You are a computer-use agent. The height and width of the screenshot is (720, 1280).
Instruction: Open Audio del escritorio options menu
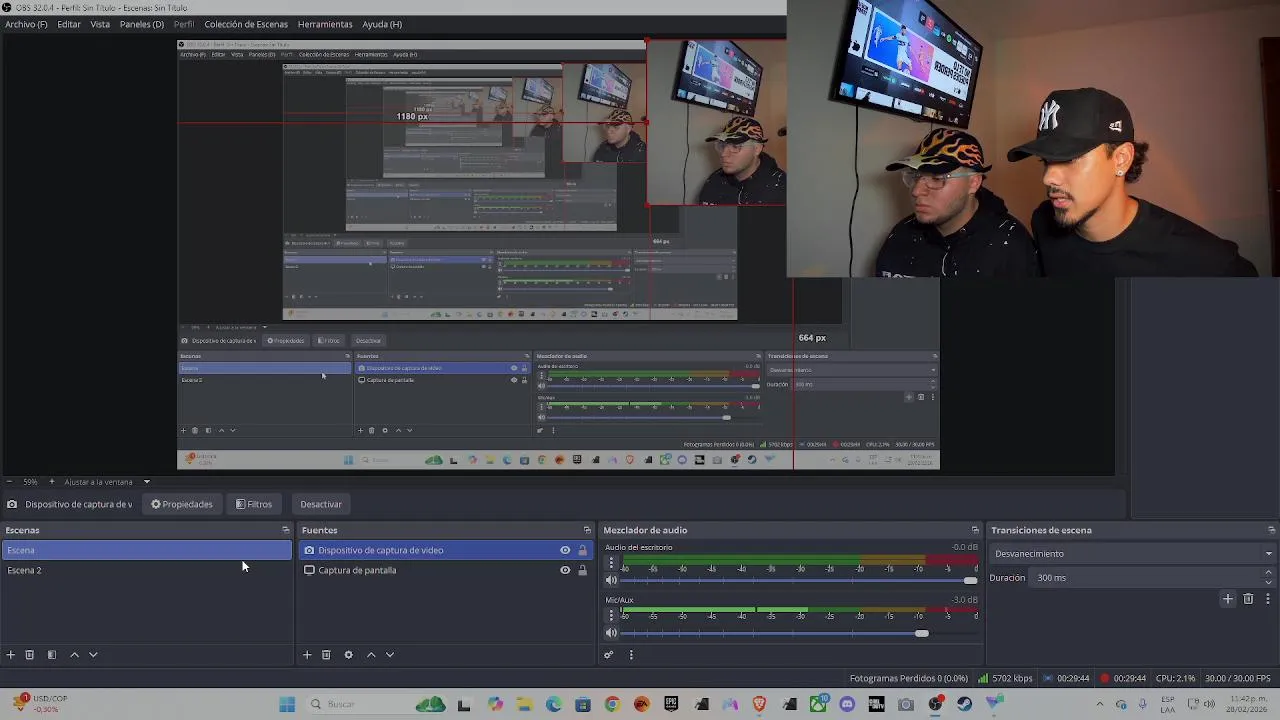pos(611,563)
